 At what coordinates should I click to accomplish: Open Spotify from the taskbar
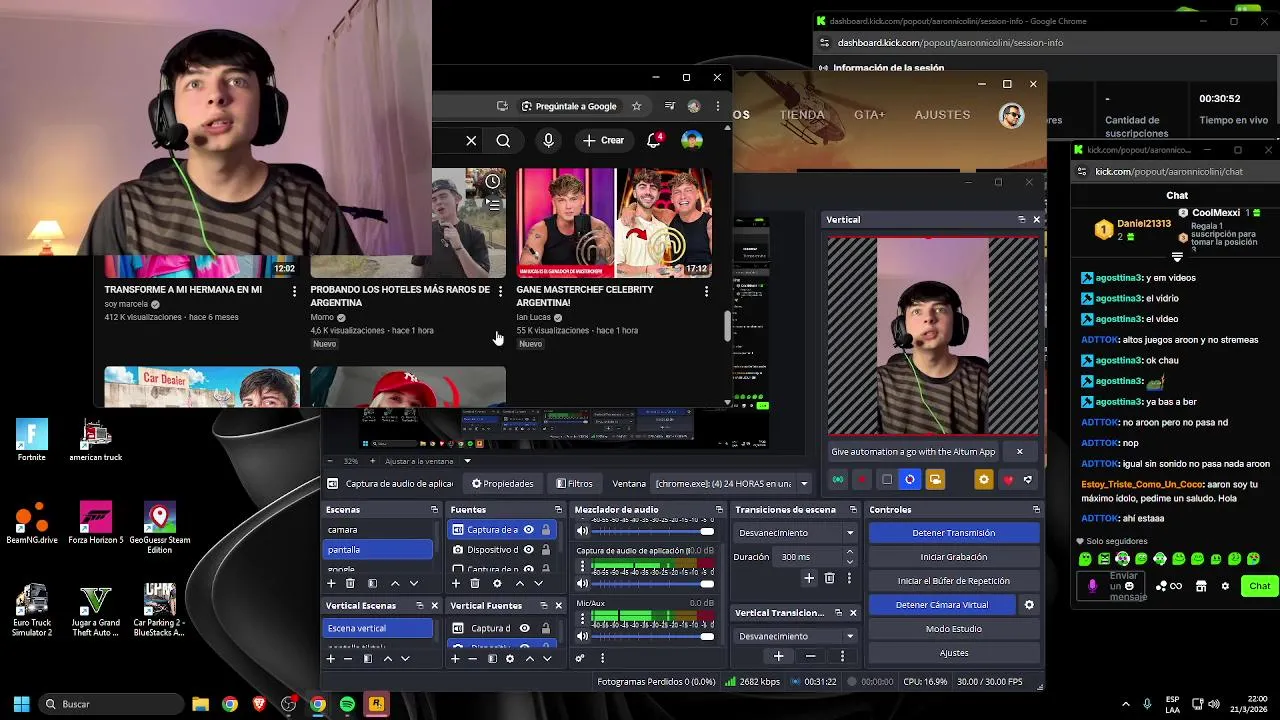coord(347,704)
